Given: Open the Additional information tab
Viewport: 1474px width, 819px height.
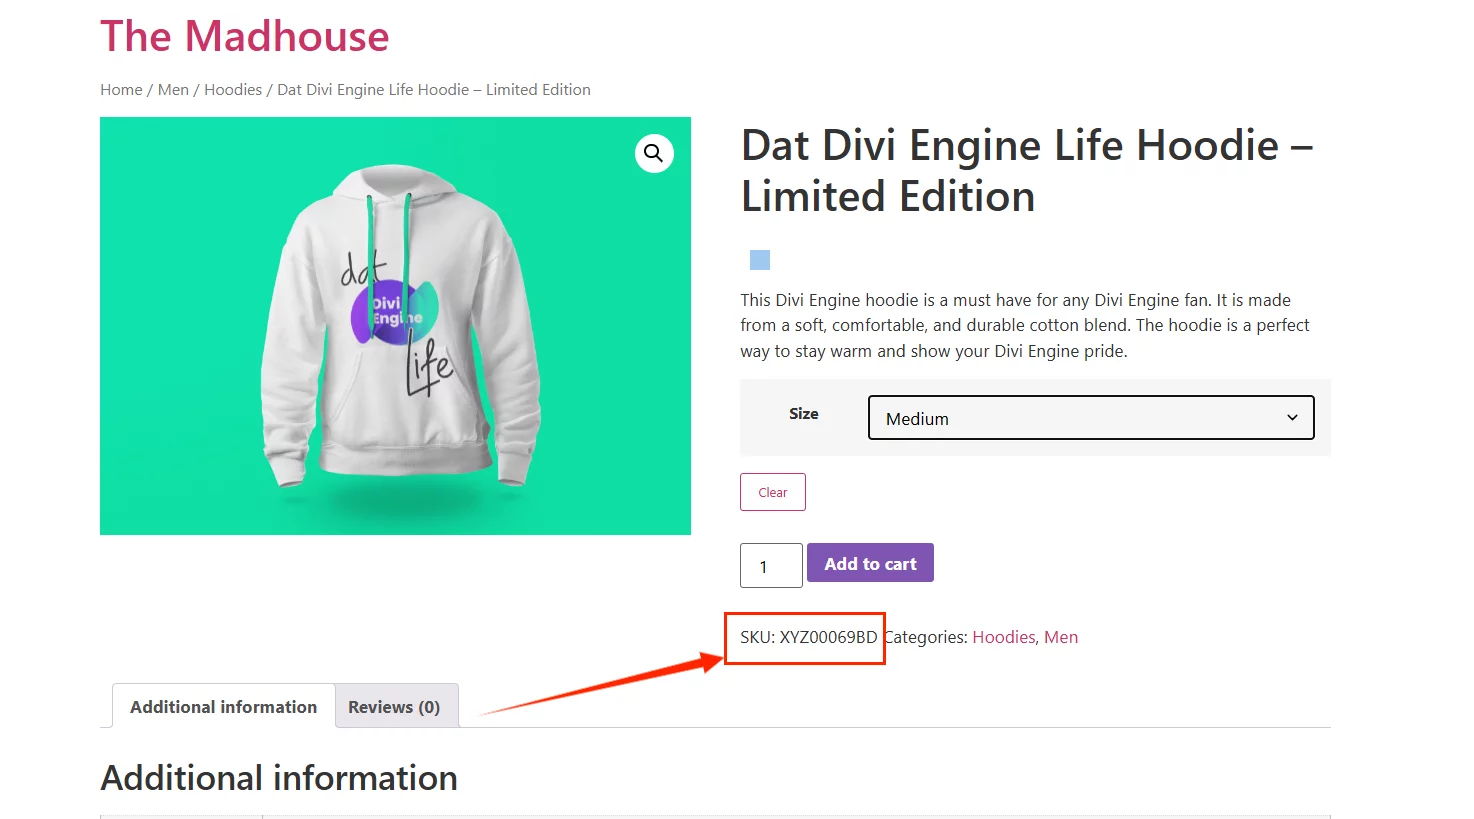Looking at the screenshot, I should (222, 706).
